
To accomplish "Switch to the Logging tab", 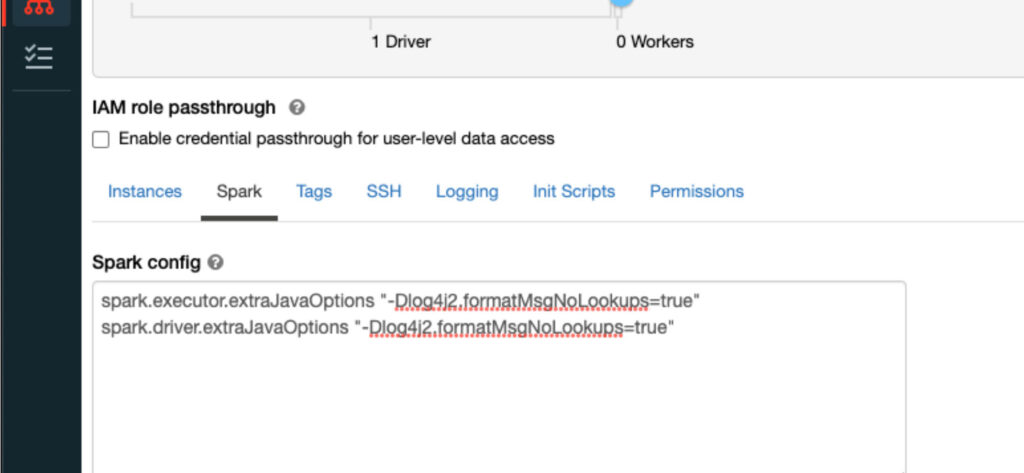I will pos(467,191).
